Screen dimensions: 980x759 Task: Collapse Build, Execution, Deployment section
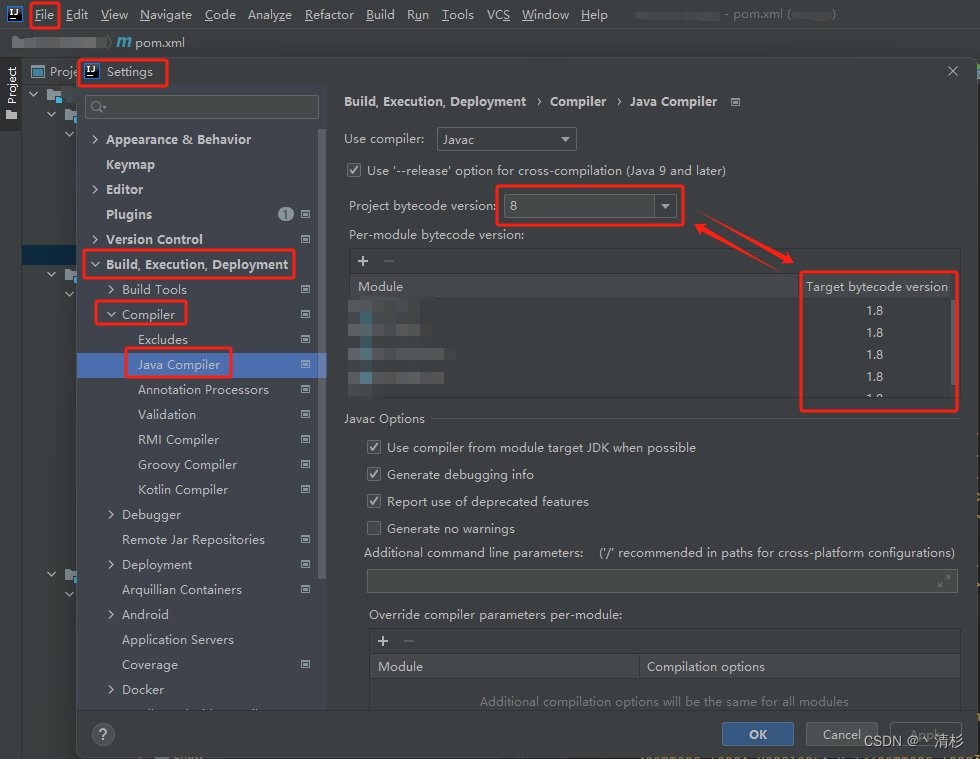tap(95, 264)
